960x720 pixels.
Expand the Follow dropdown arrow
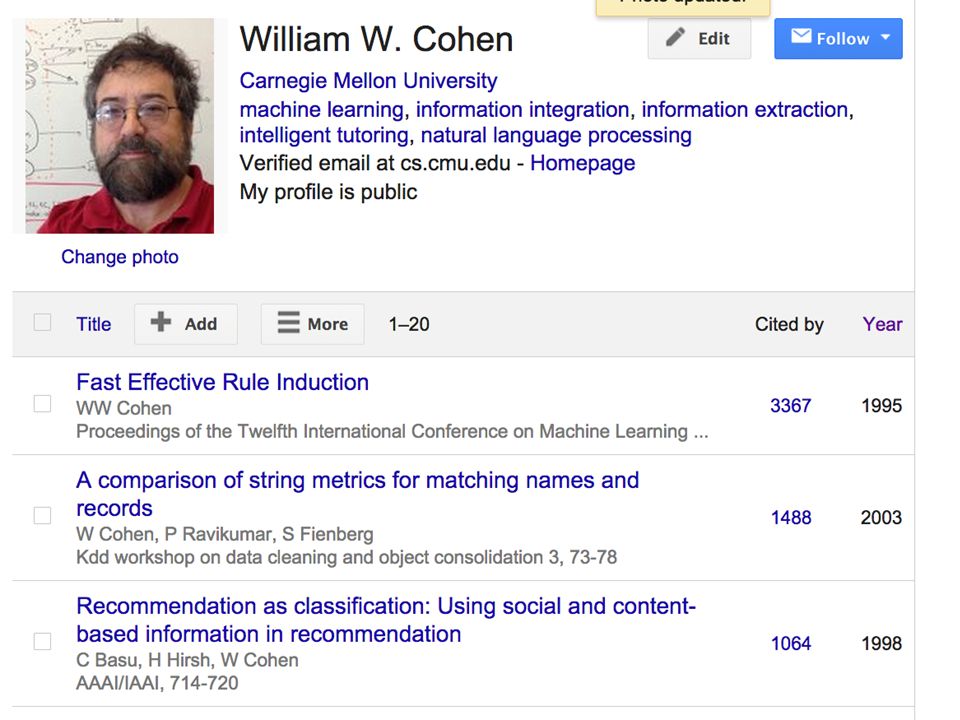885,37
